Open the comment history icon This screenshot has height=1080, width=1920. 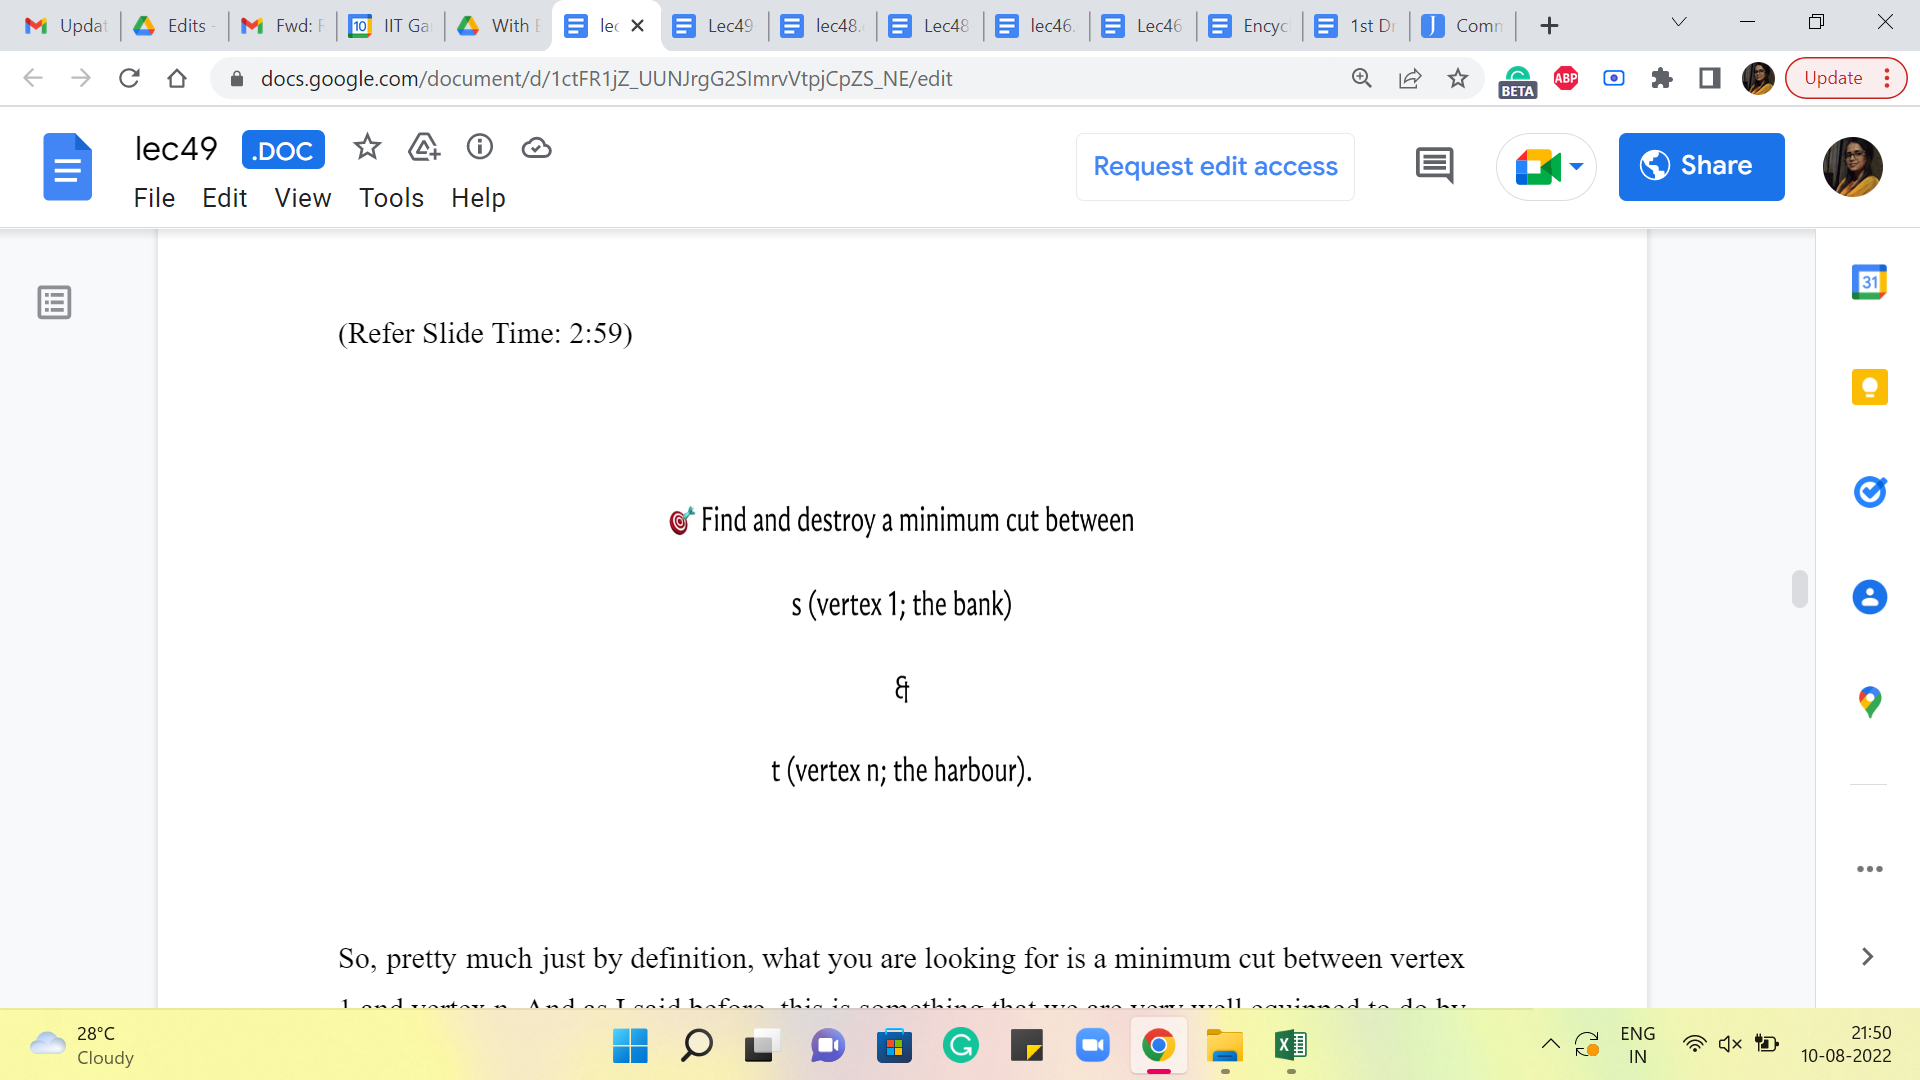click(1434, 166)
